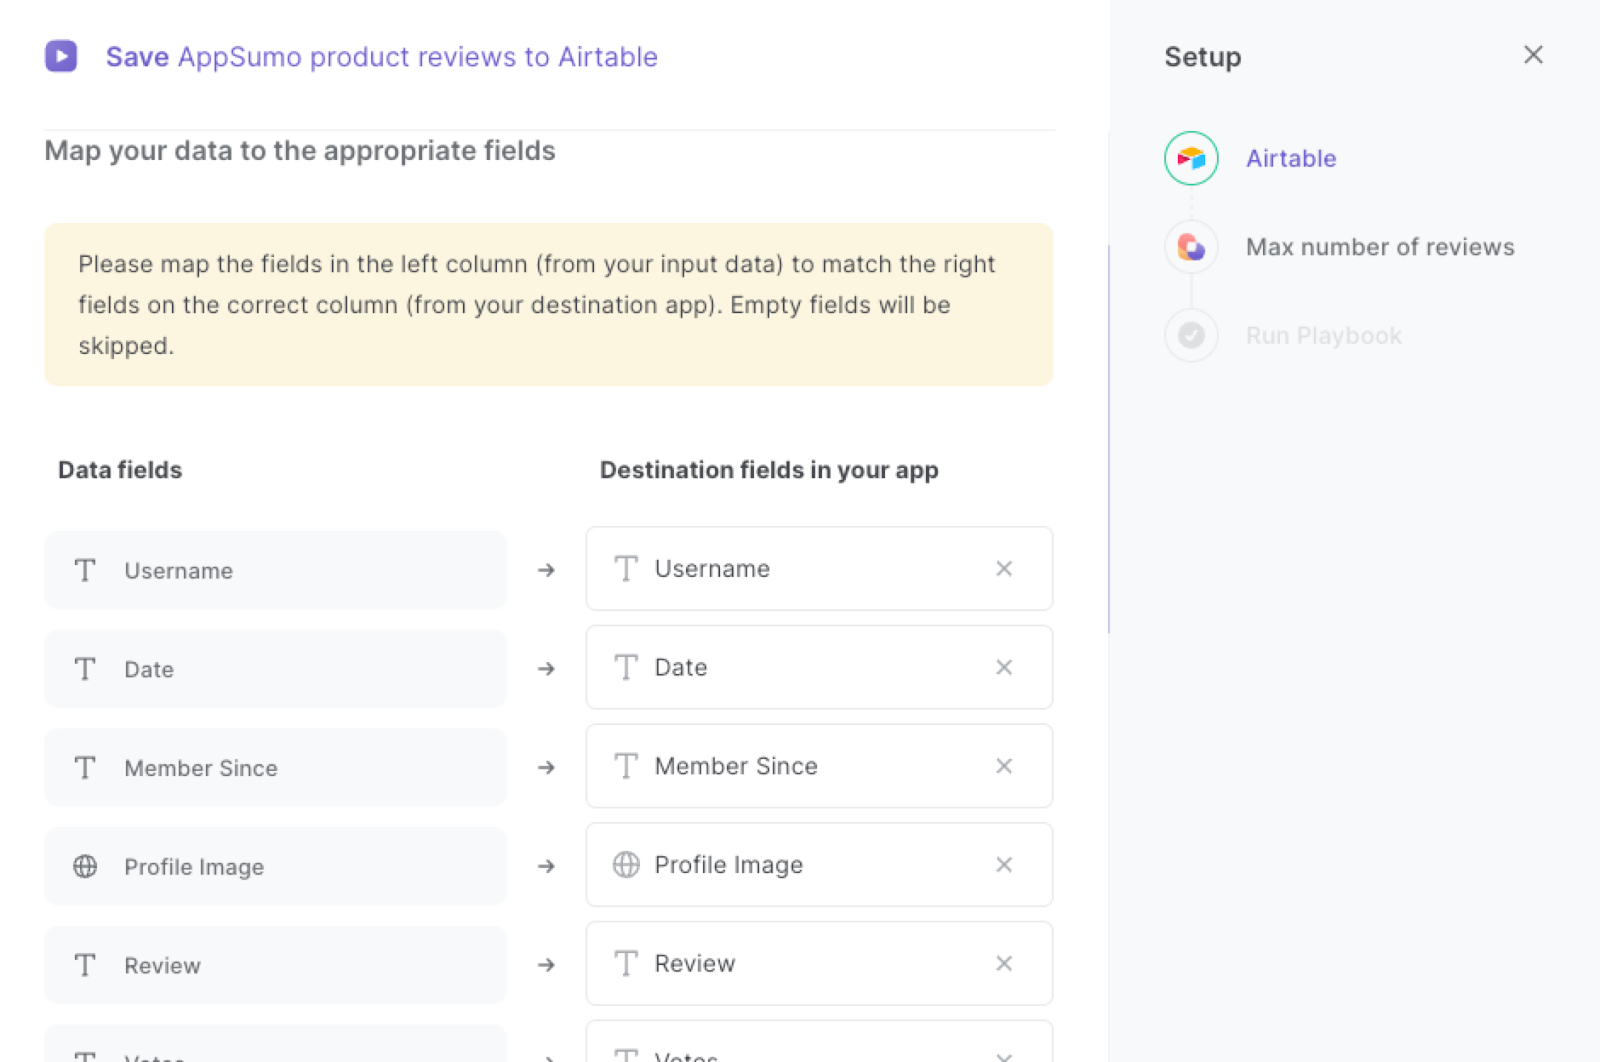
Task: Click 'Destination fields in your app' heading
Action: [x=769, y=470]
